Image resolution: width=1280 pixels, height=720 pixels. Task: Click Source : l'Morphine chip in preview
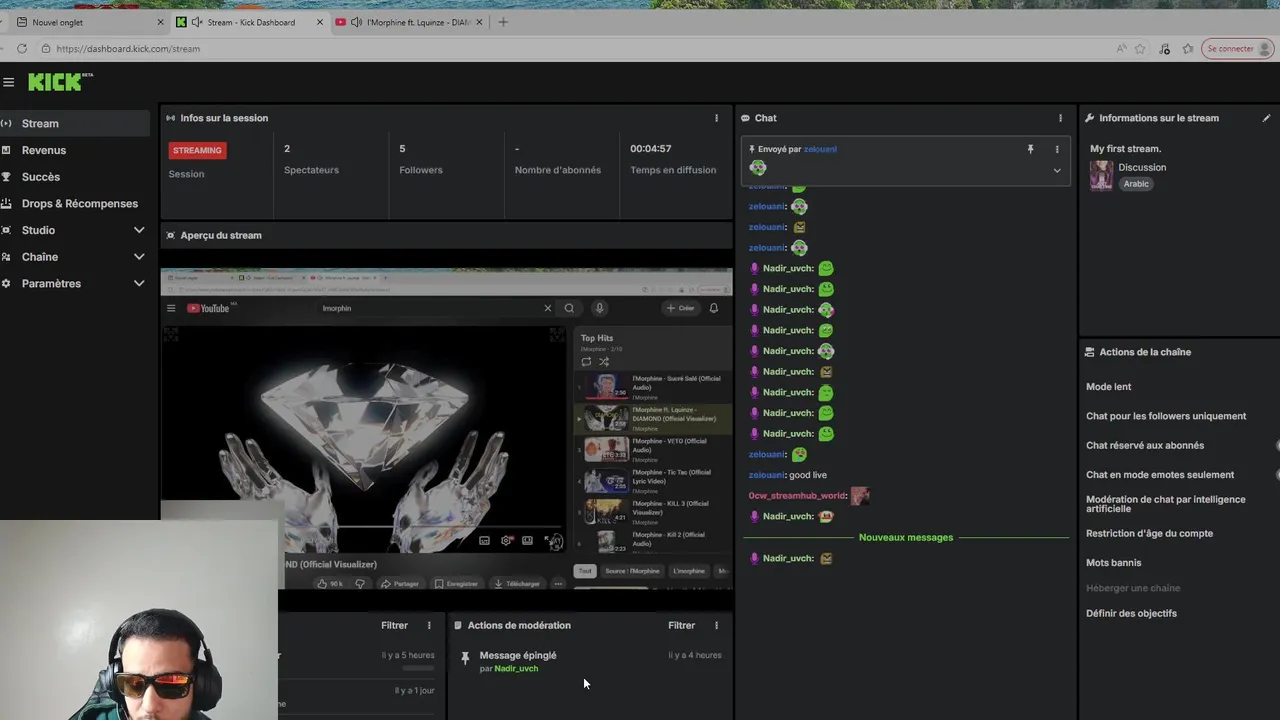point(632,571)
